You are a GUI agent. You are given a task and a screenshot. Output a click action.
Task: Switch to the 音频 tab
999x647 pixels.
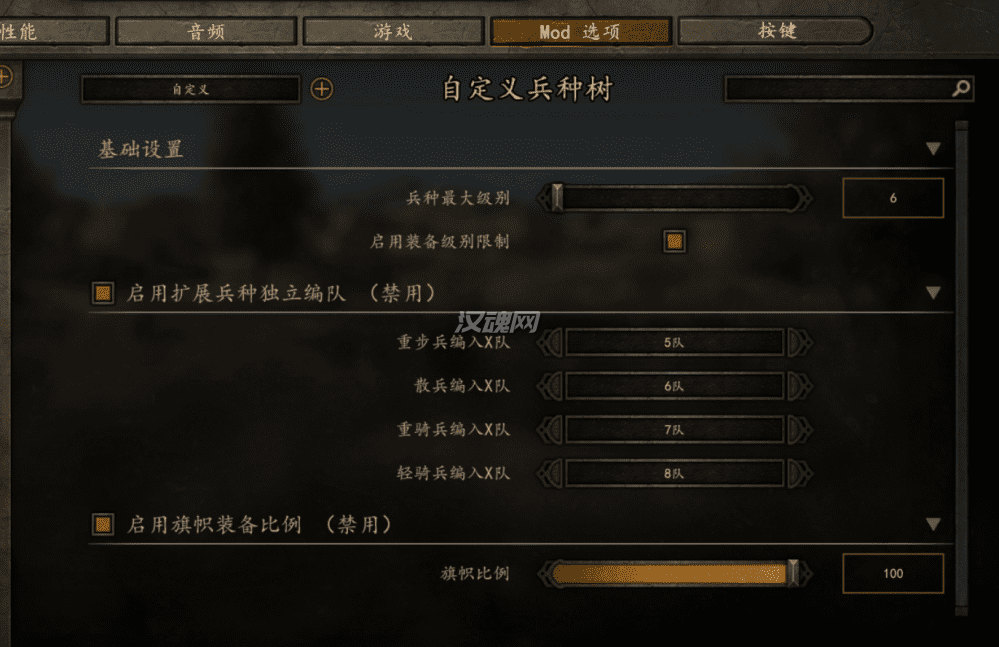click(x=206, y=31)
